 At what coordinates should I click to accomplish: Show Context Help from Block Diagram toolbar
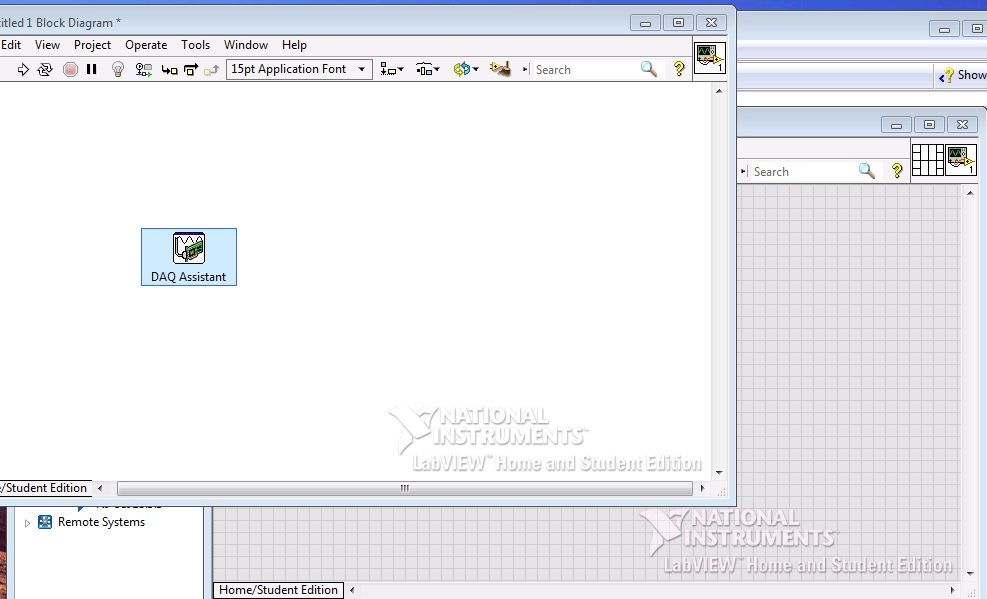[679, 69]
